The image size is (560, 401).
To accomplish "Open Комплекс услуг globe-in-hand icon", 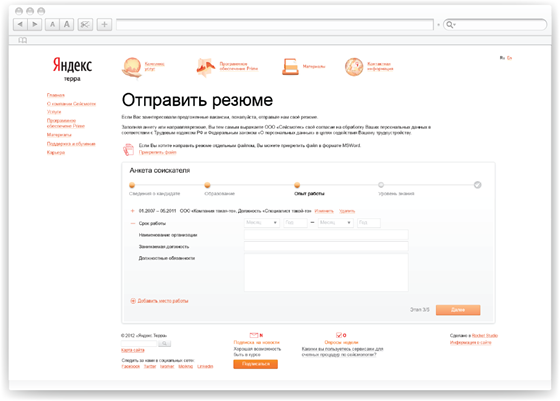I will point(132,67).
